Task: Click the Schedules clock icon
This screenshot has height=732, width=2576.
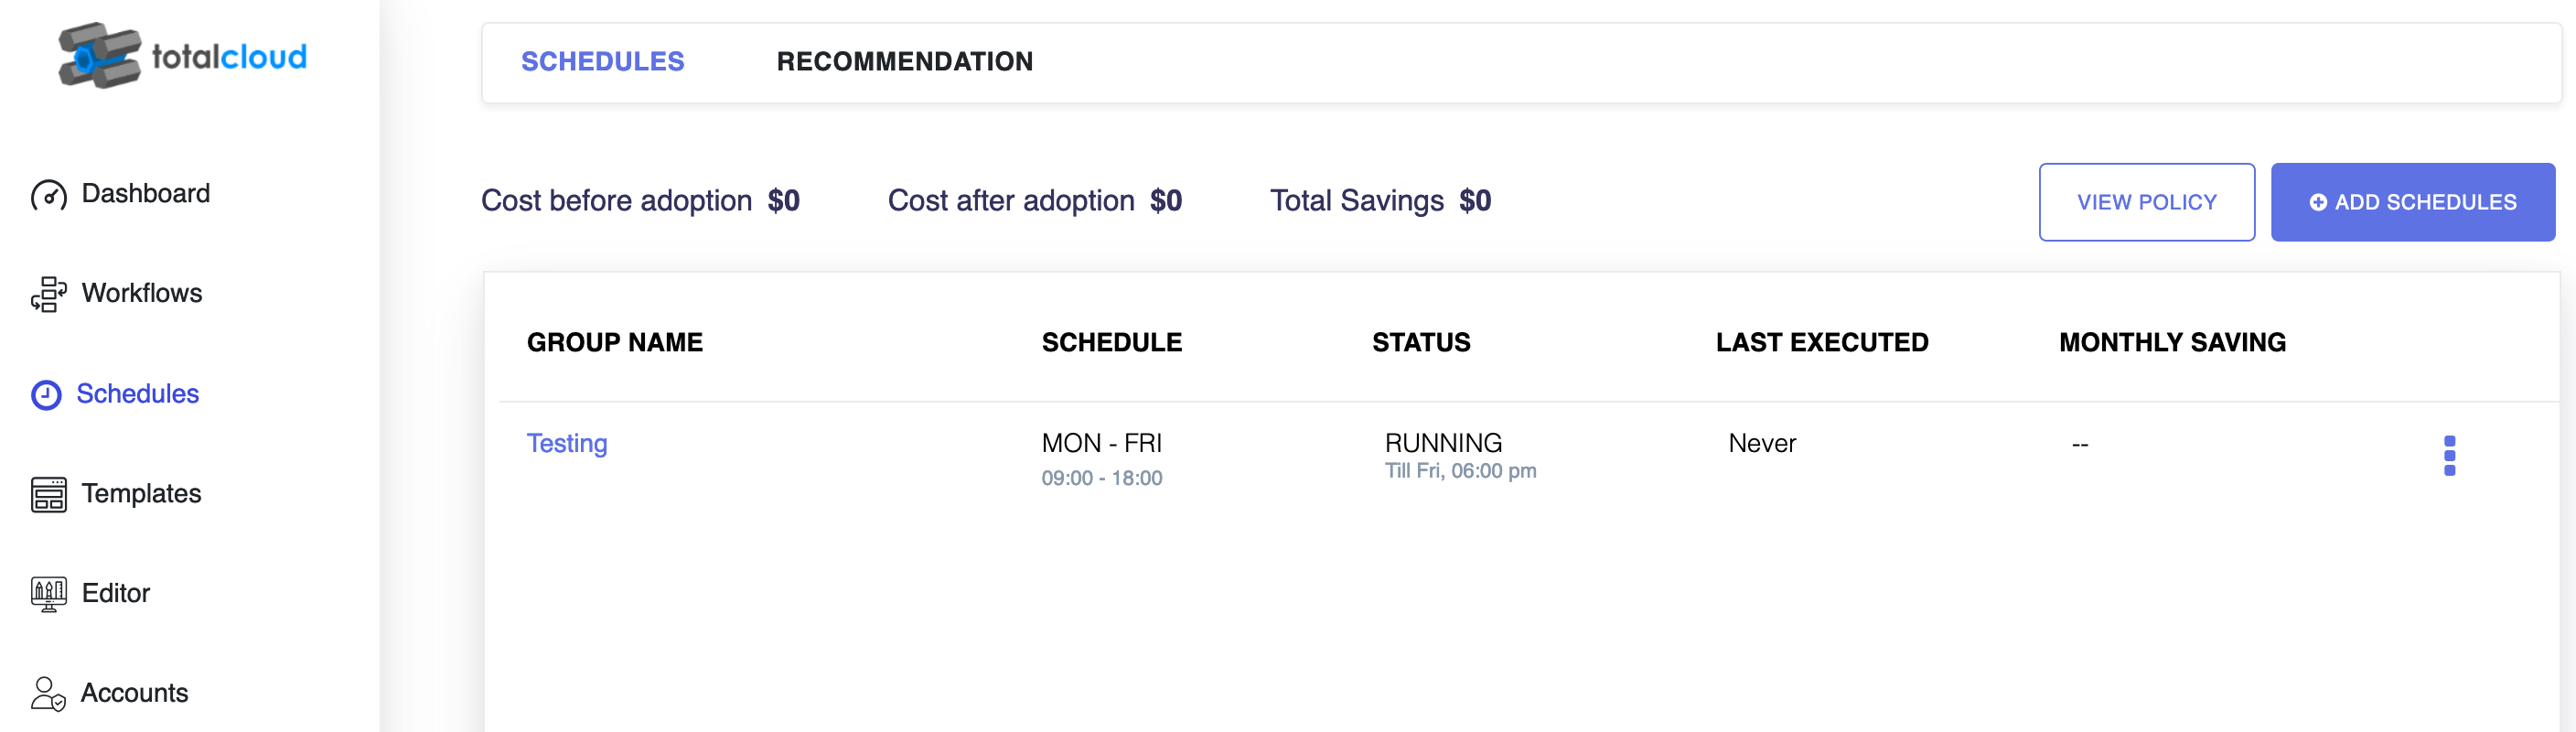Action: [46, 395]
